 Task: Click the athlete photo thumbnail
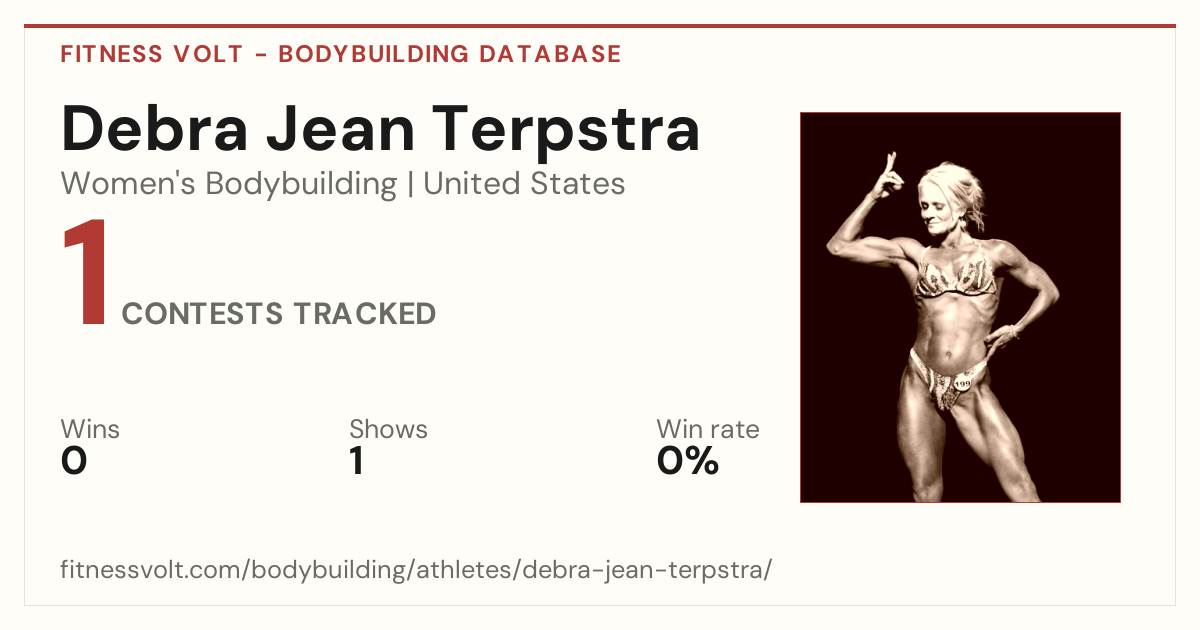point(960,307)
